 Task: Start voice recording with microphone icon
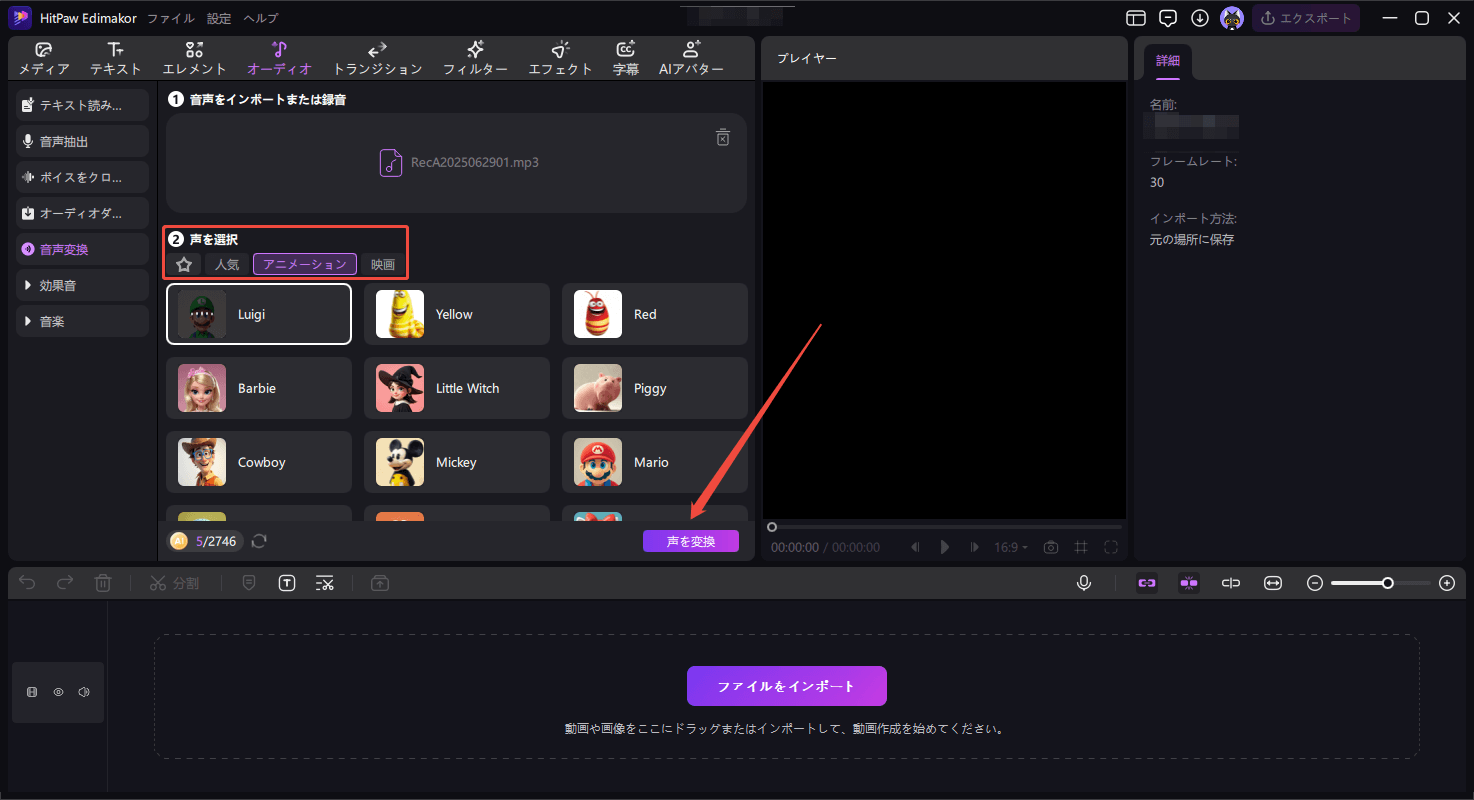click(1084, 583)
